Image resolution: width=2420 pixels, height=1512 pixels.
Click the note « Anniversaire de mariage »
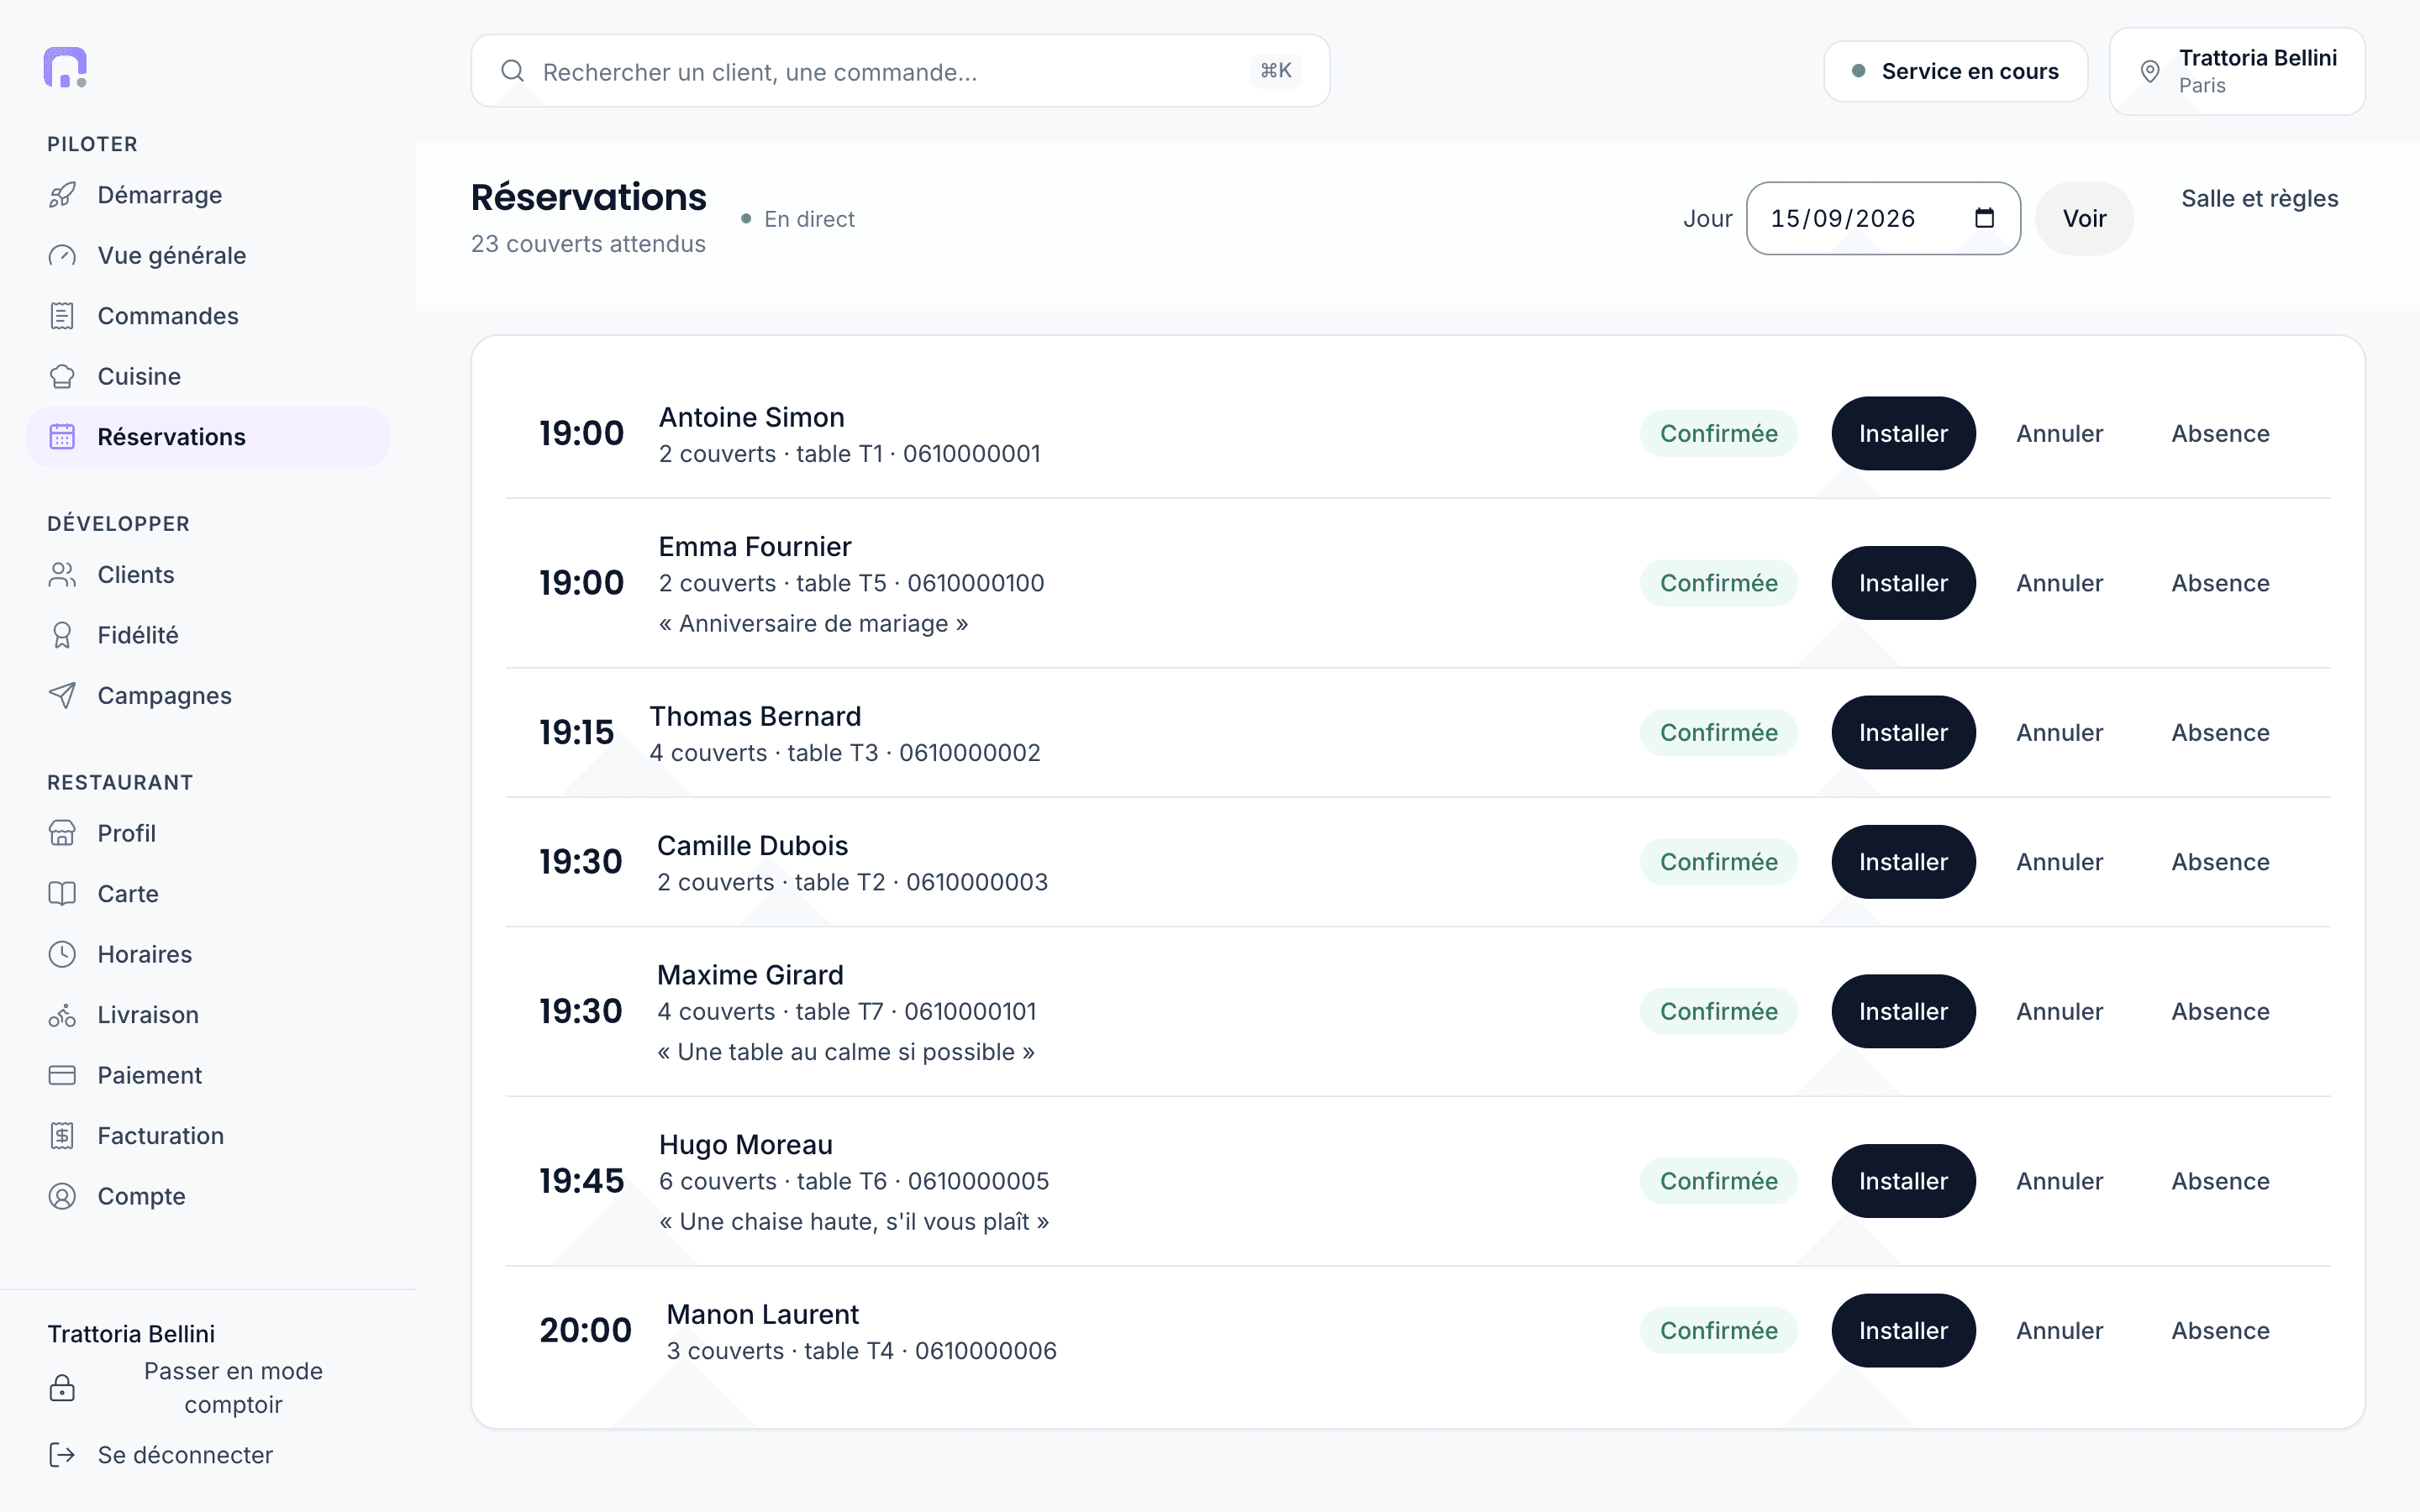[813, 624]
